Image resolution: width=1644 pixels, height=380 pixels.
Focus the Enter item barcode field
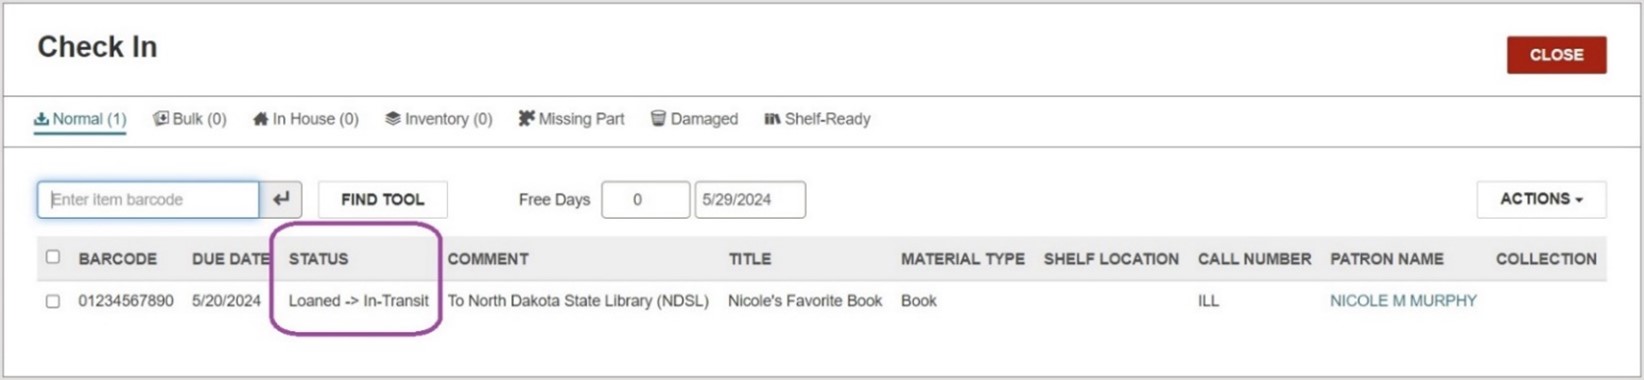click(148, 199)
